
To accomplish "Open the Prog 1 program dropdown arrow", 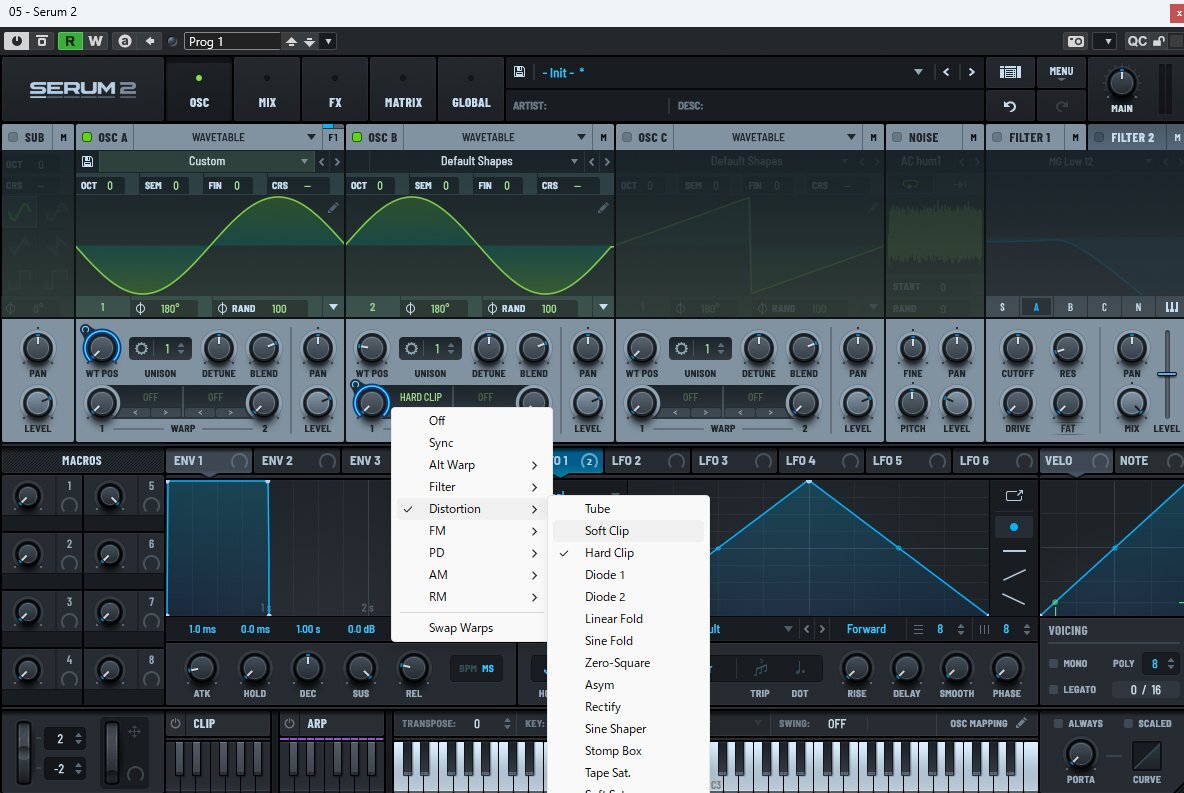I will coord(328,42).
